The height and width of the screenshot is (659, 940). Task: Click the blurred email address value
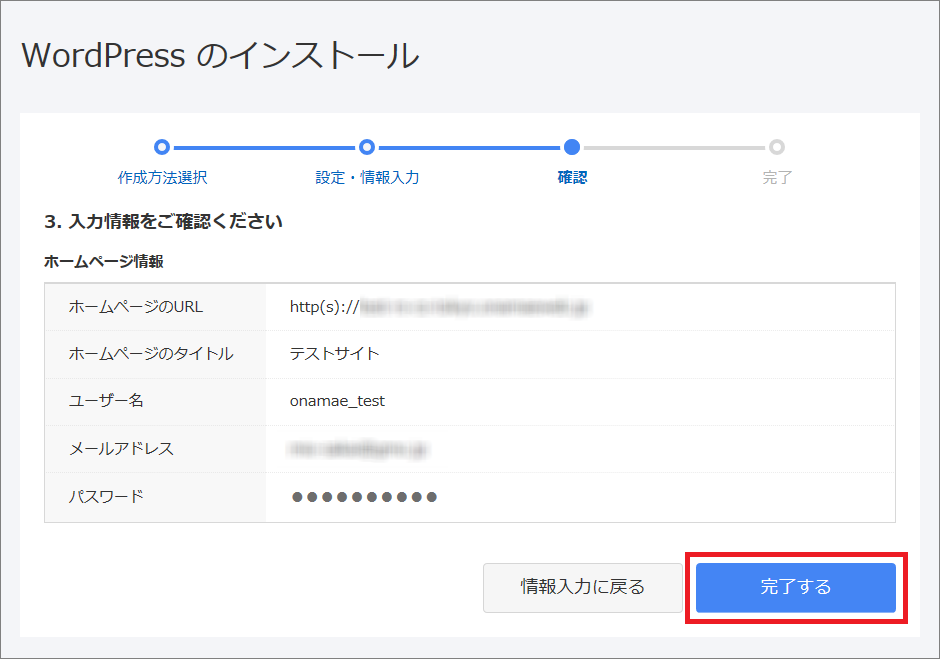click(x=358, y=449)
